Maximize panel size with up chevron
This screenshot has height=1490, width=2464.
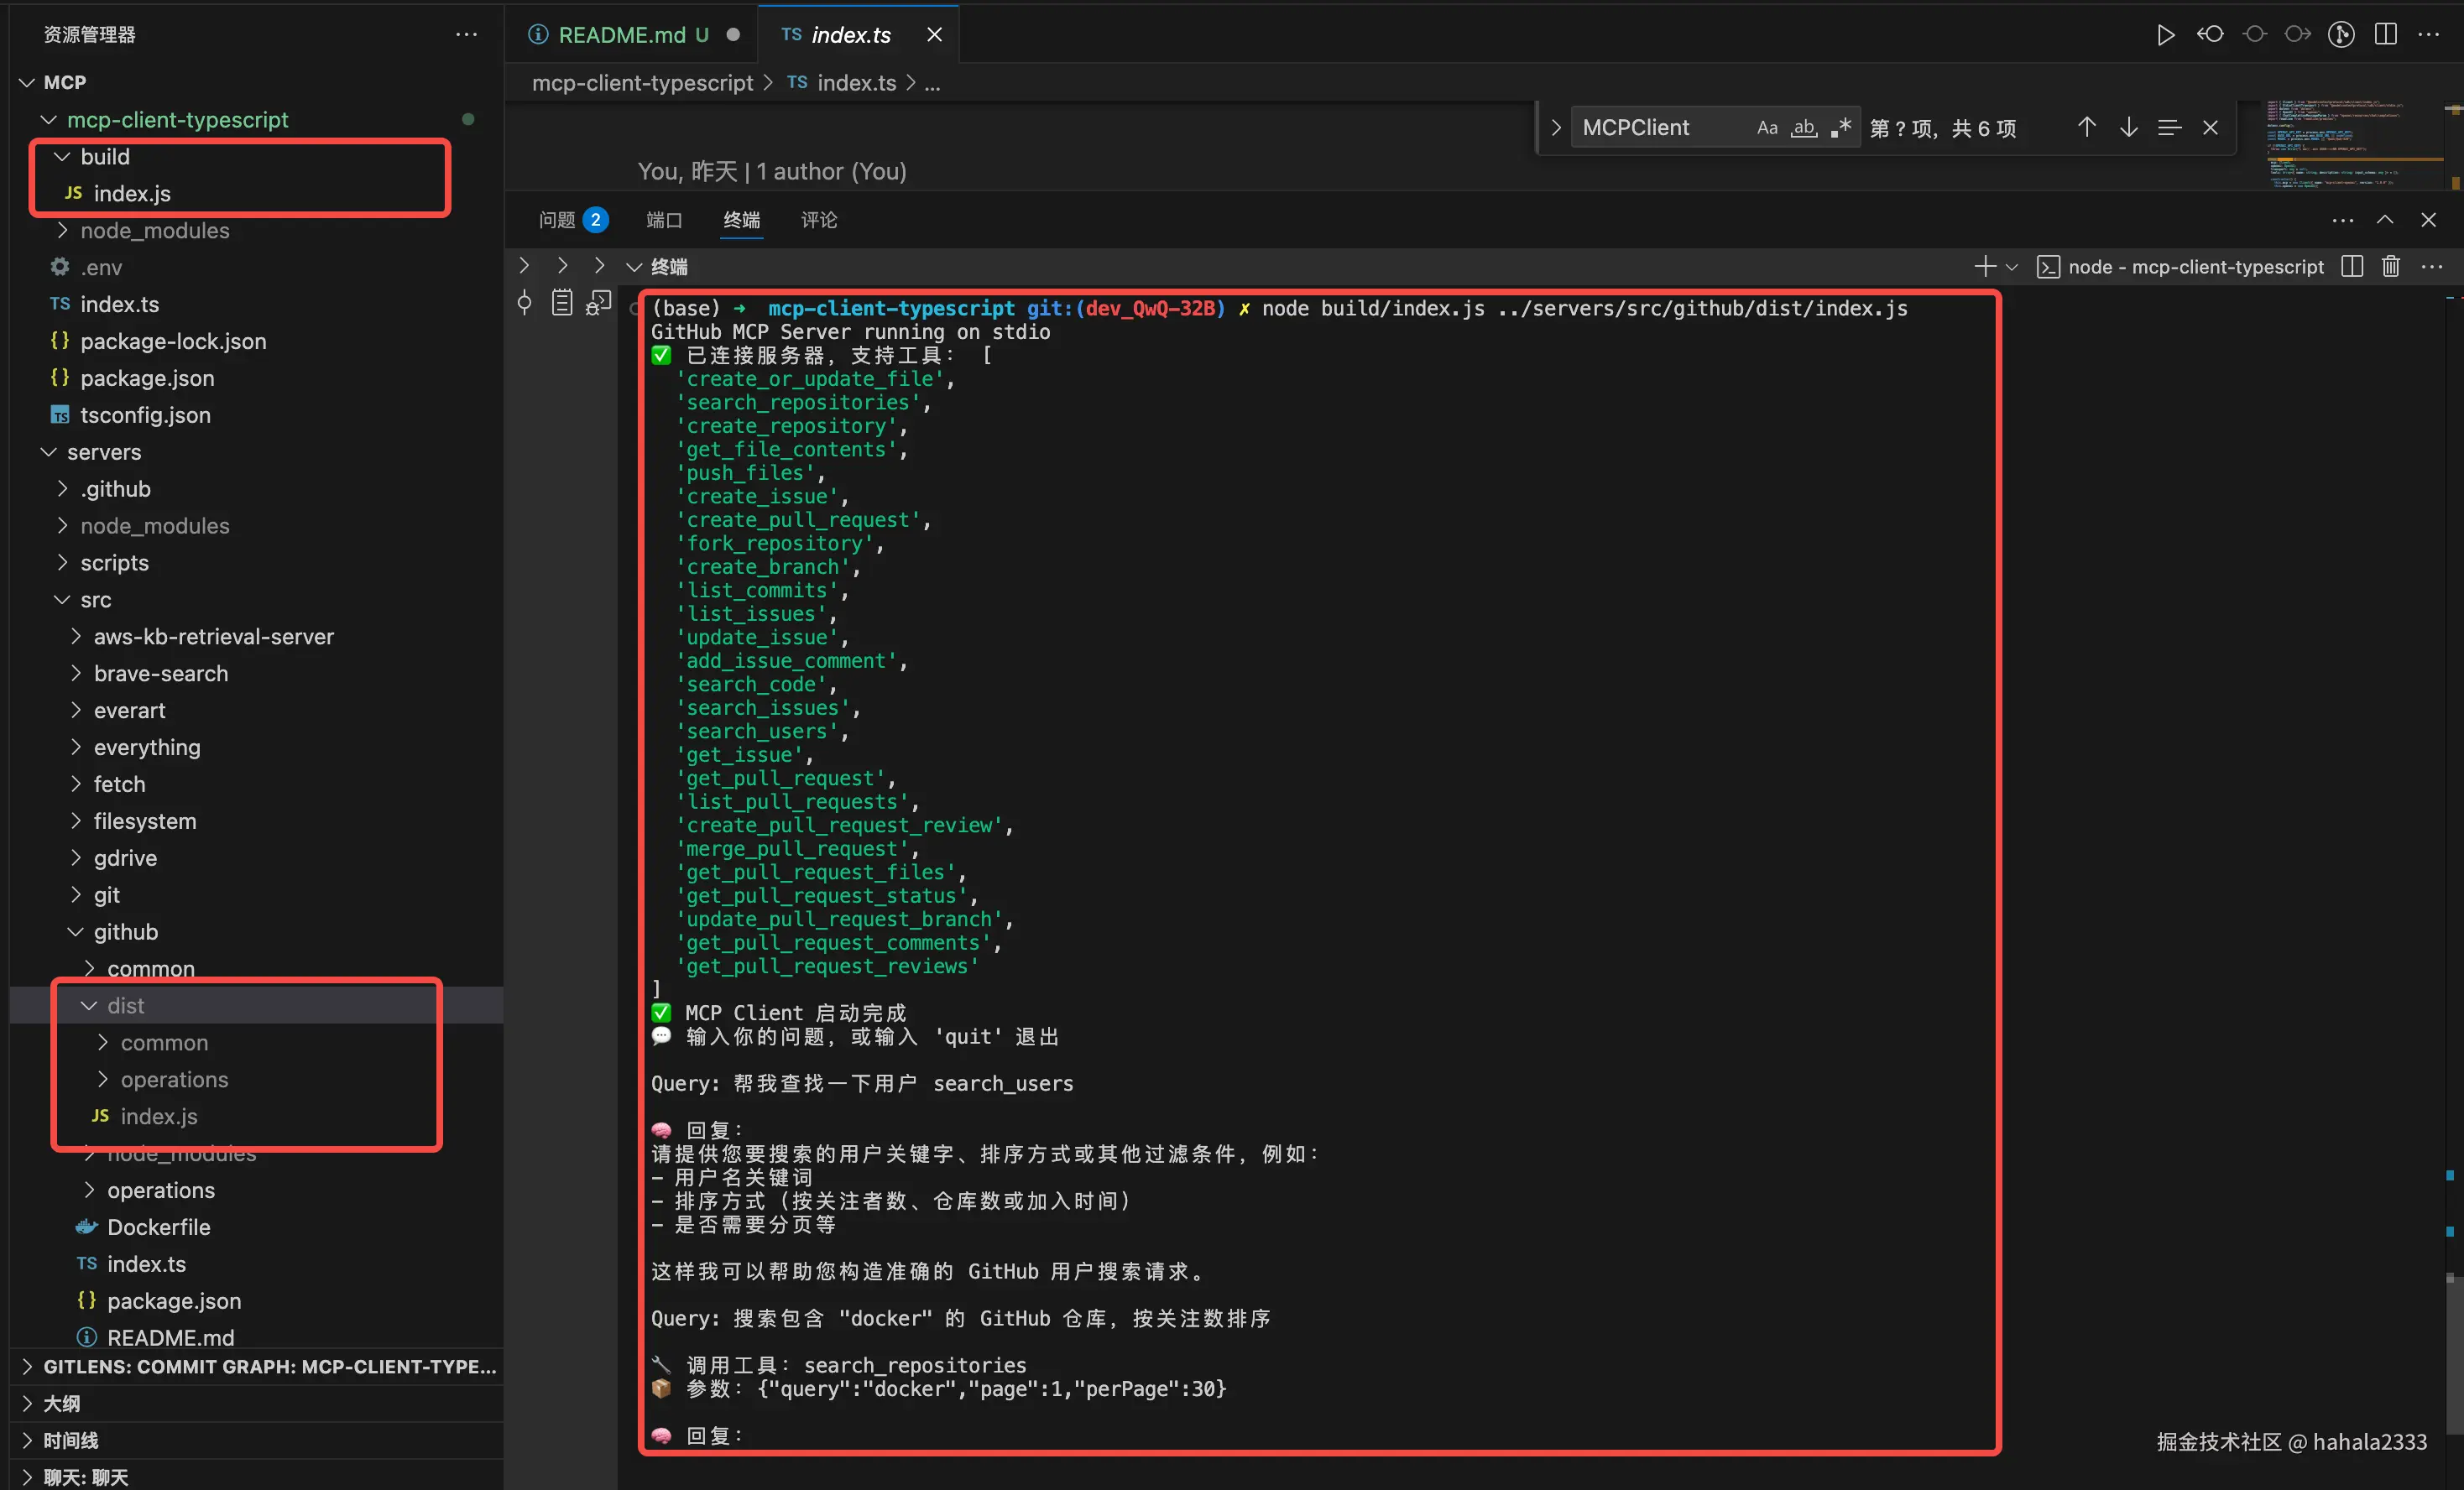[2385, 220]
